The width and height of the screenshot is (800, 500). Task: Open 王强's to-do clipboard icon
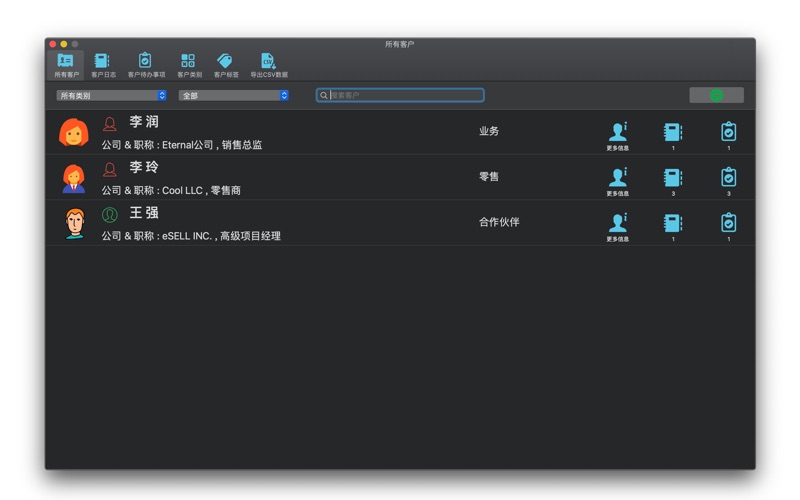728,223
